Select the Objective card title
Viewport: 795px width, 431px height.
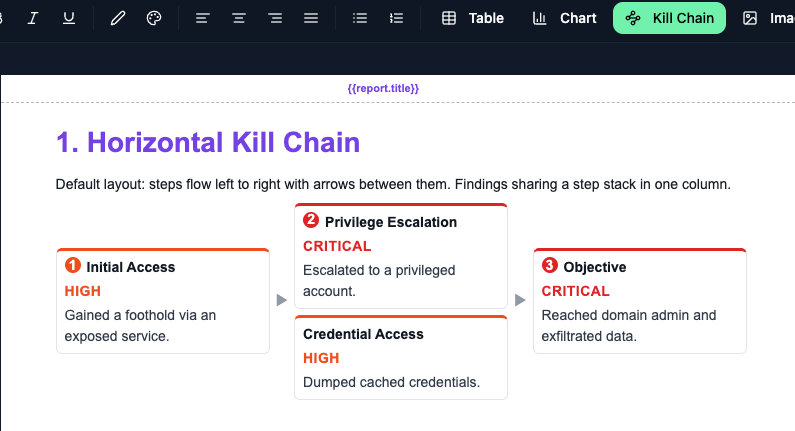pyautogui.click(x=595, y=267)
